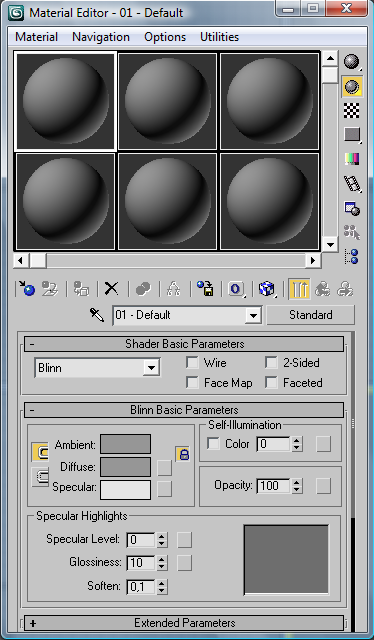Click the Opacity map button
This screenshot has height=640, width=374.
point(323,486)
